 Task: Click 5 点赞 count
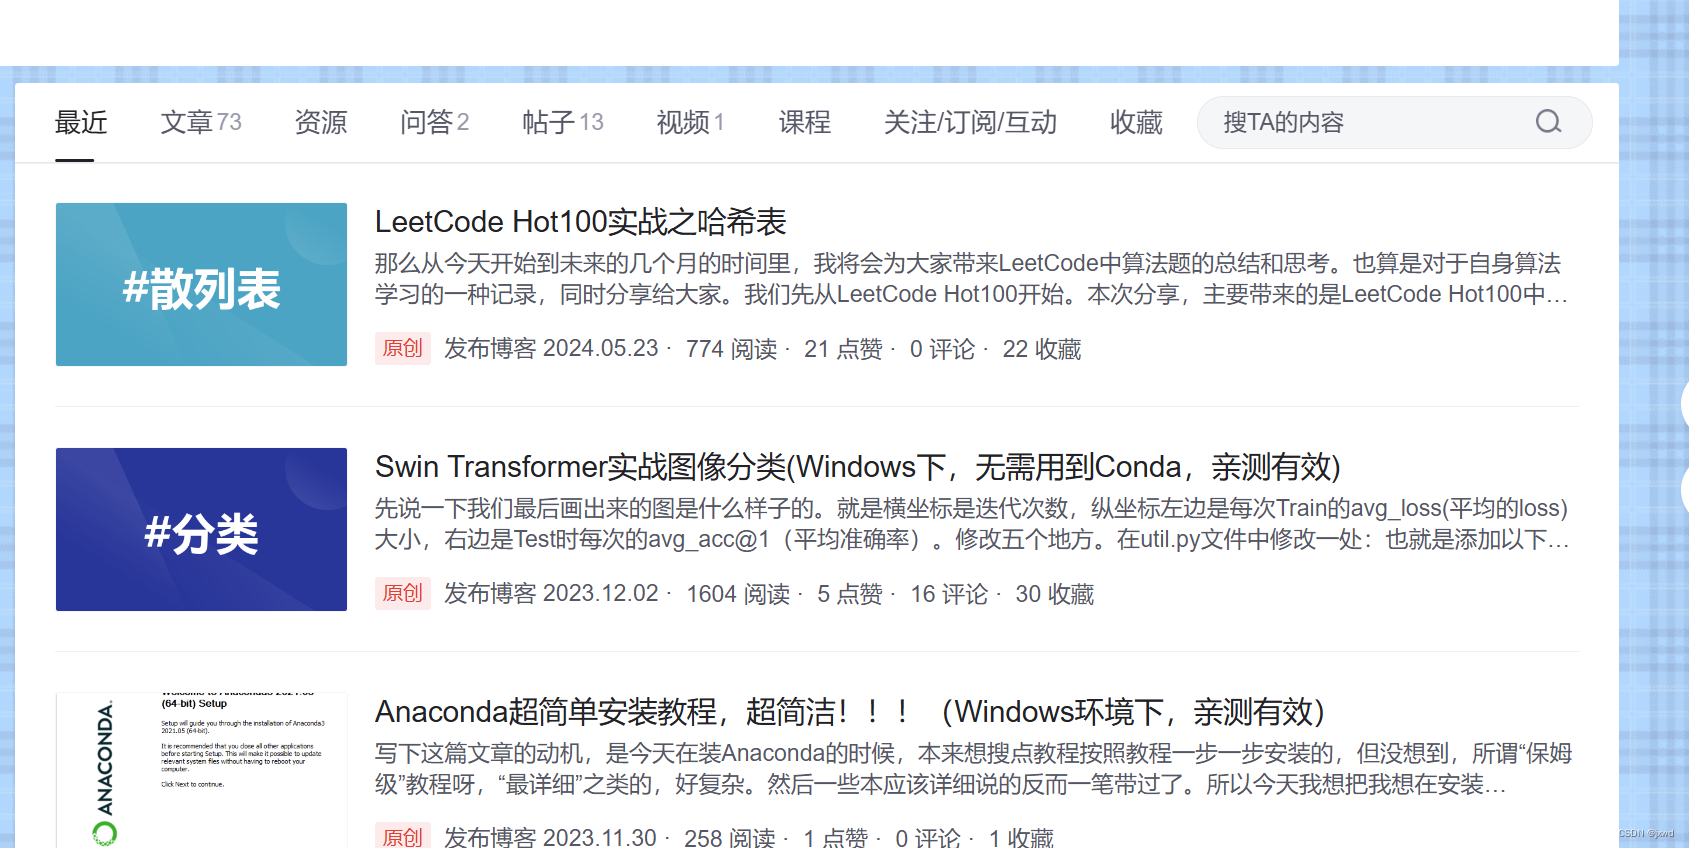tap(850, 593)
